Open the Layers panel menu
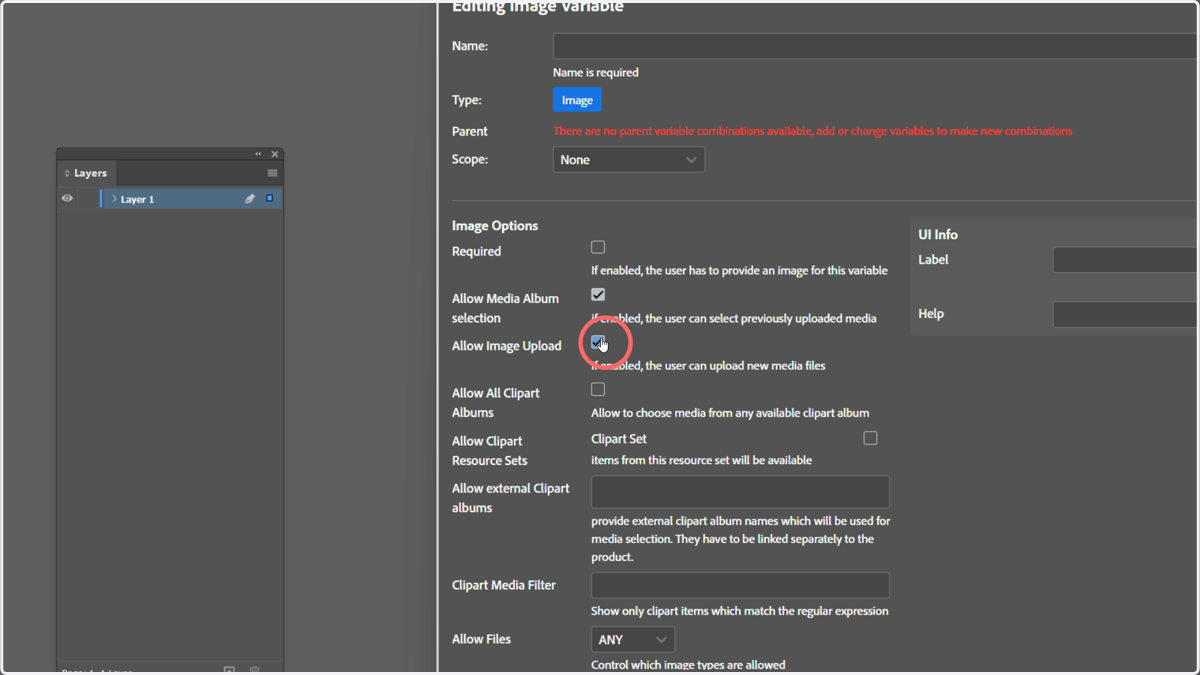 pos(272,173)
